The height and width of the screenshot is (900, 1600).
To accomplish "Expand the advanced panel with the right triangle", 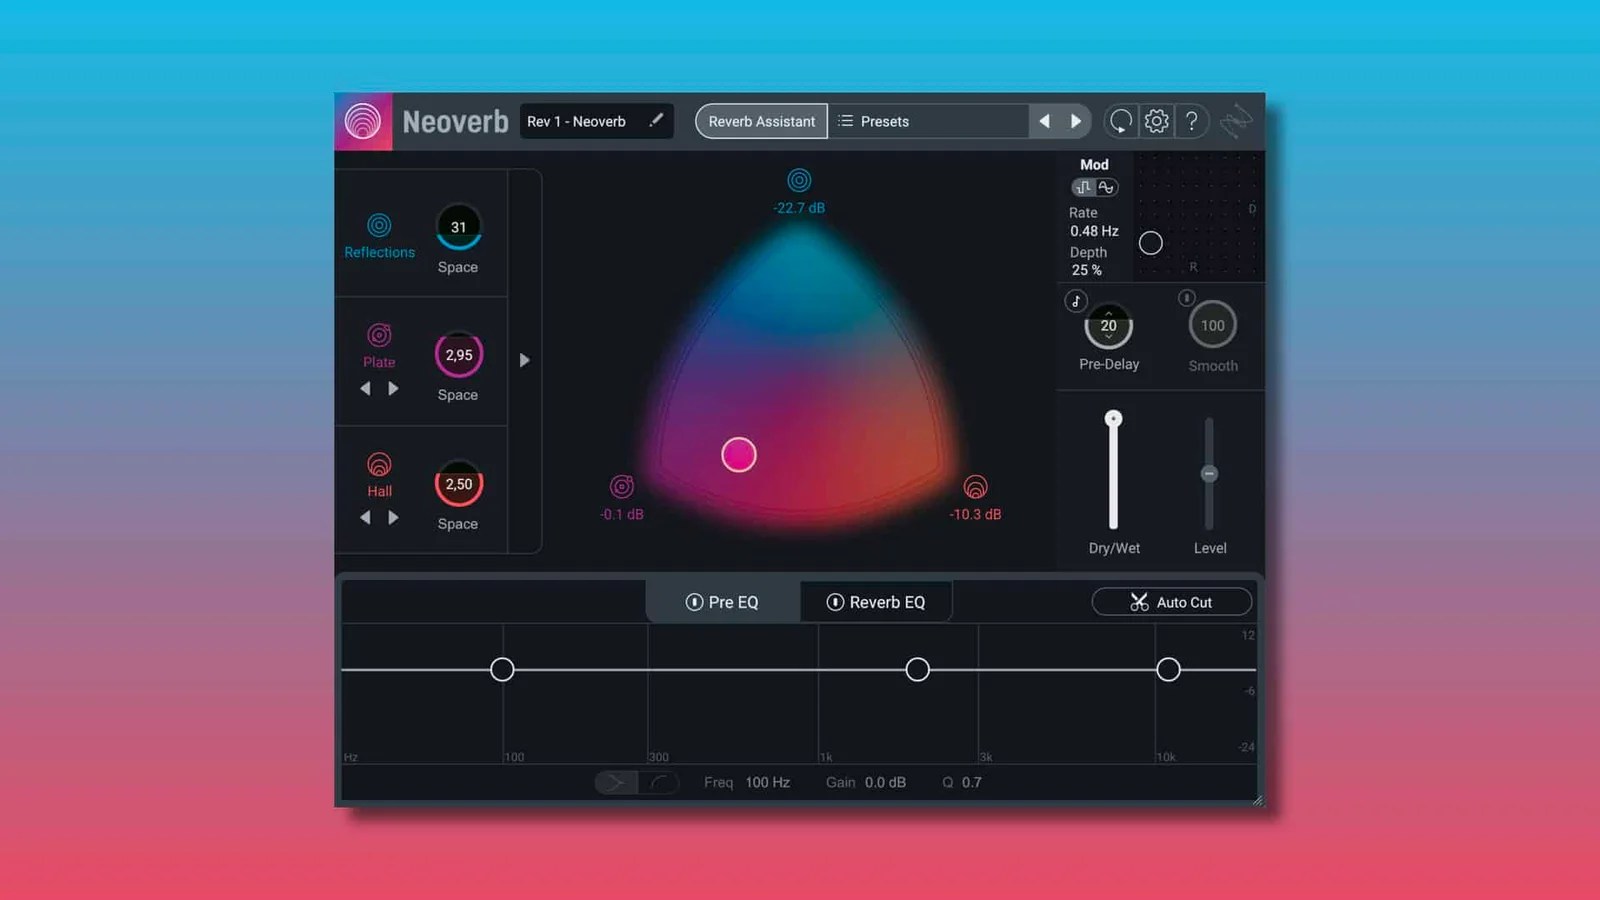I will (524, 360).
